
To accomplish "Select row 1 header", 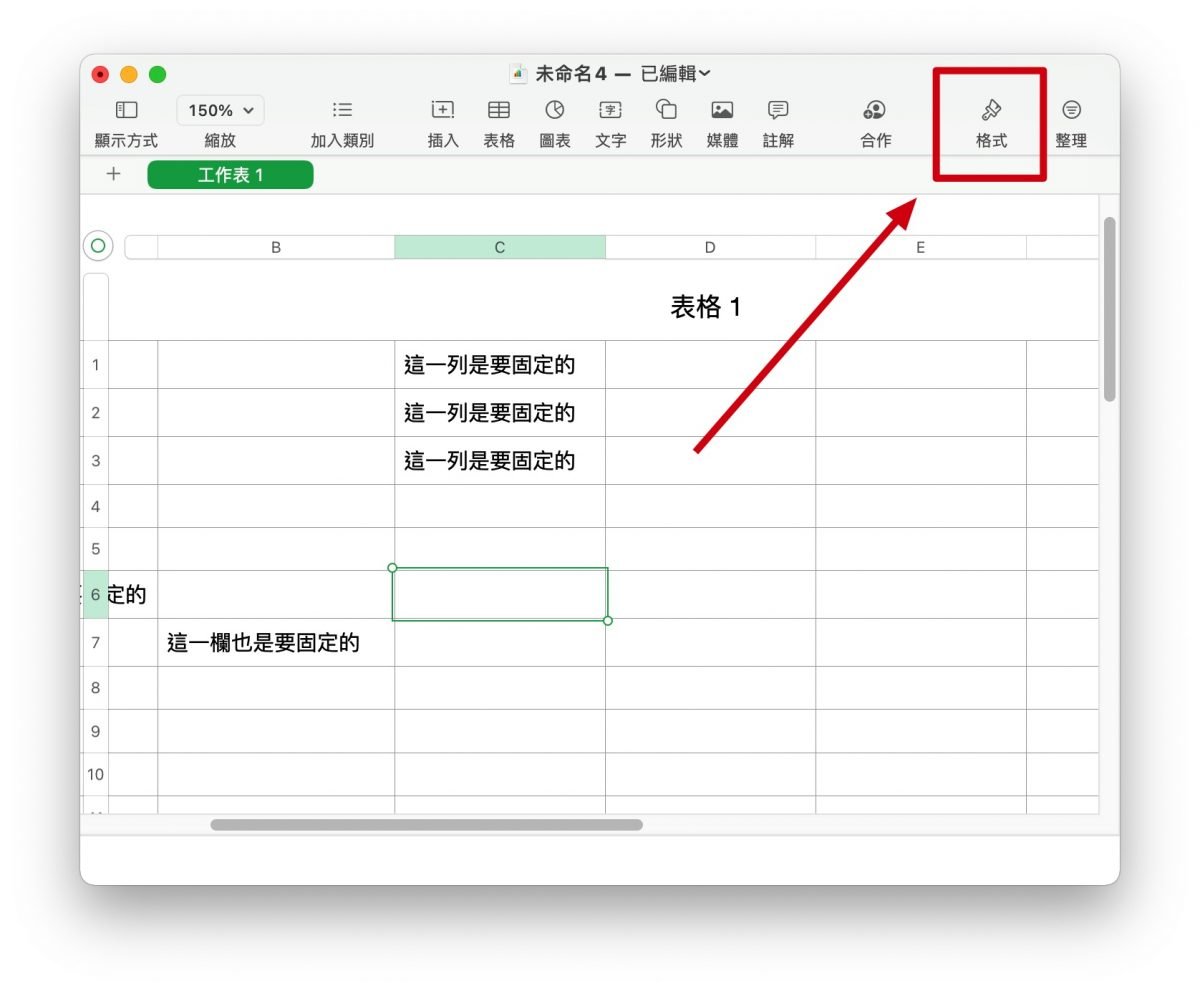I will pos(96,365).
